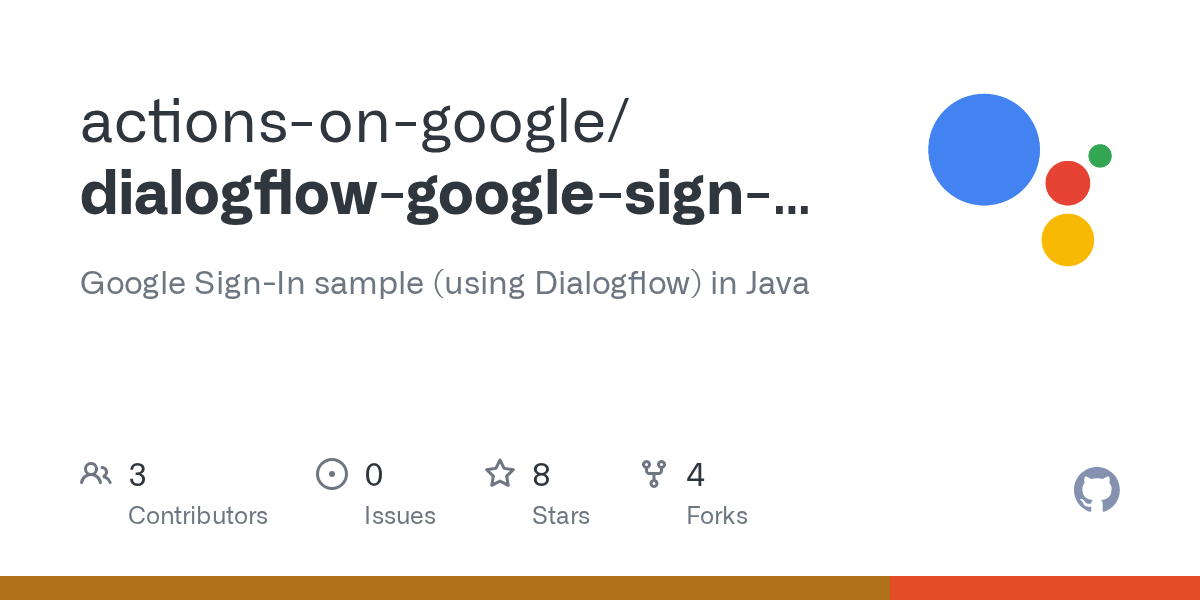Click the Issues label

click(400, 516)
